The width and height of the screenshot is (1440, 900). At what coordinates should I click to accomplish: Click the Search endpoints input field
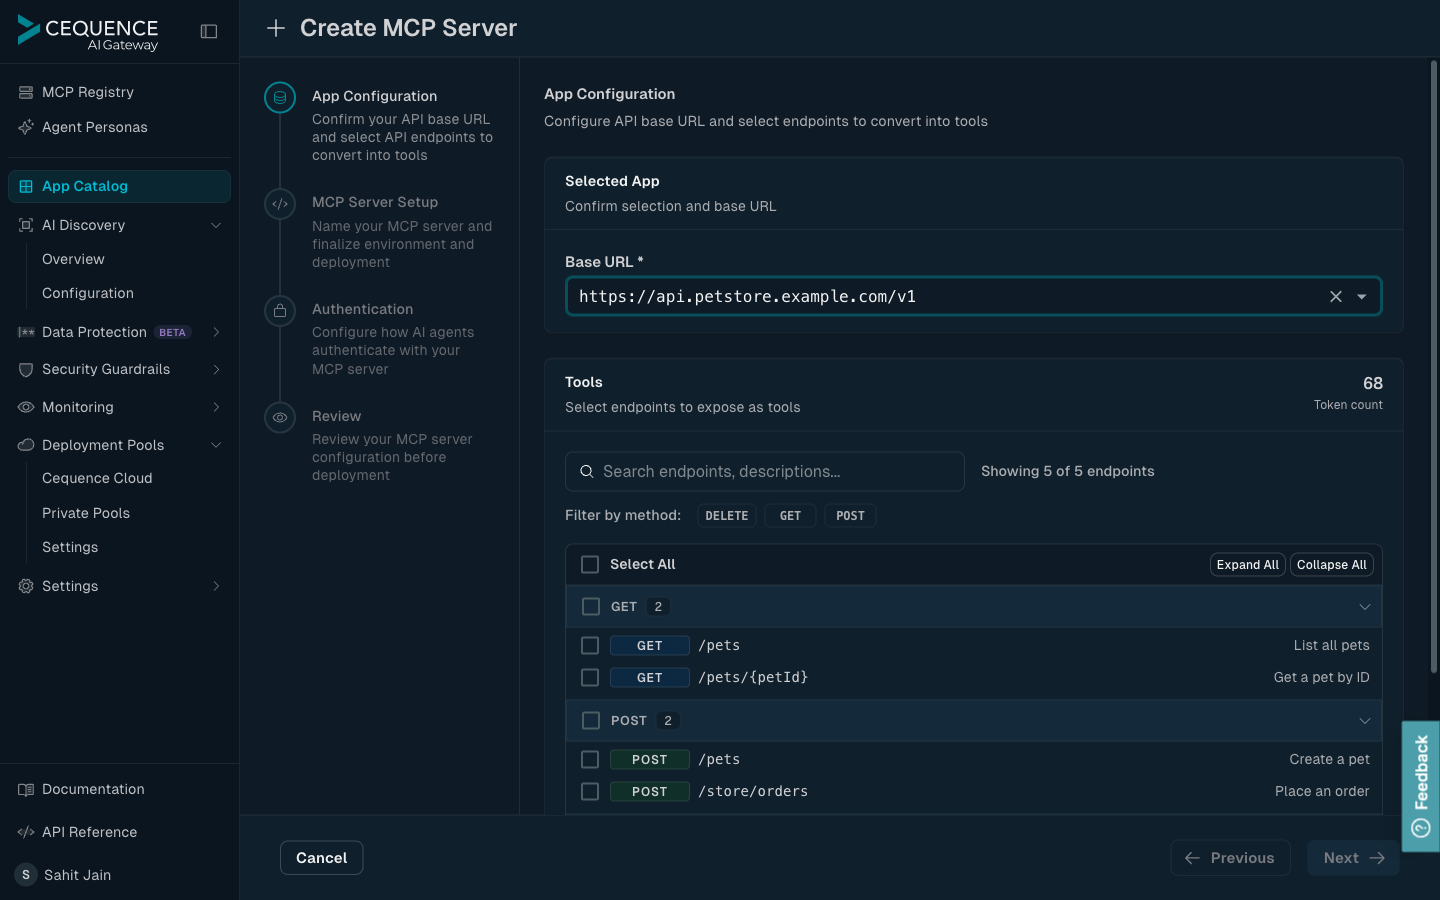pyautogui.click(x=765, y=471)
